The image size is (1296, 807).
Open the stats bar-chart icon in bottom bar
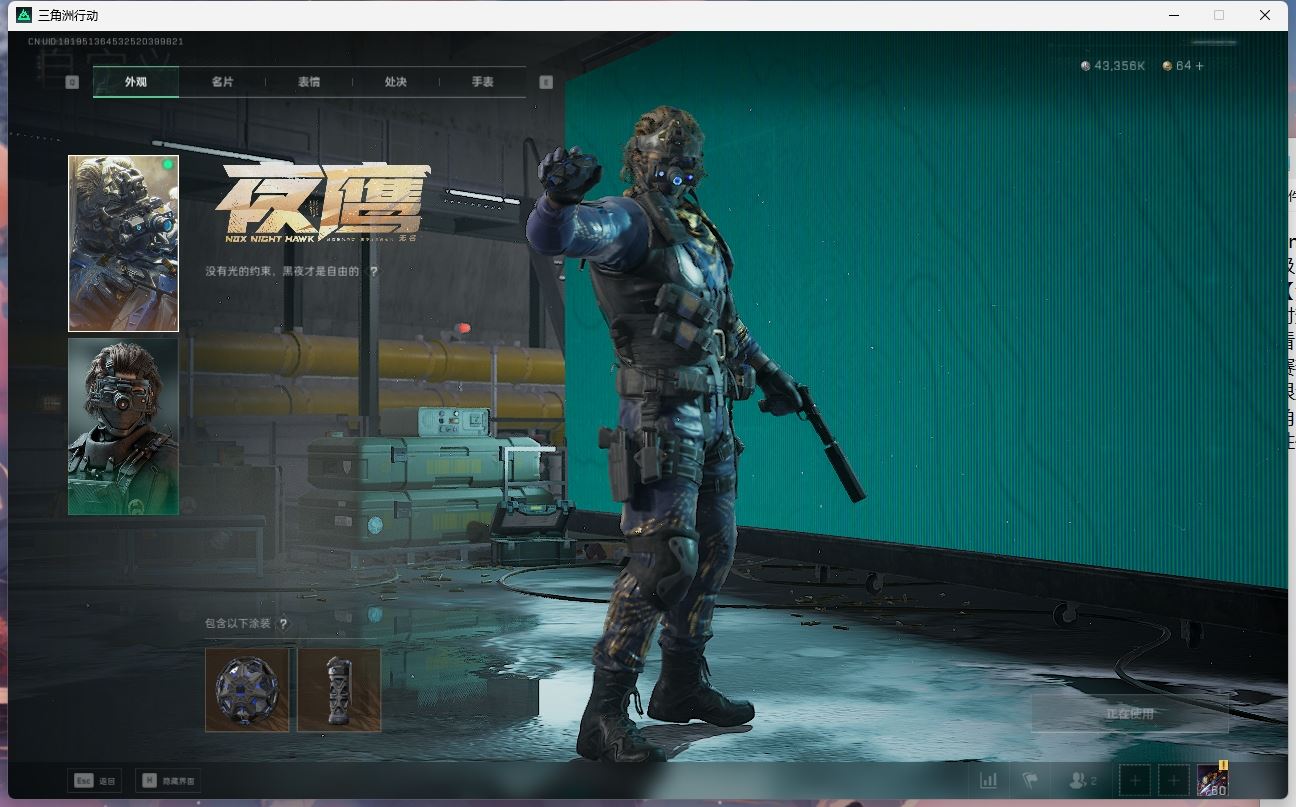click(x=988, y=780)
